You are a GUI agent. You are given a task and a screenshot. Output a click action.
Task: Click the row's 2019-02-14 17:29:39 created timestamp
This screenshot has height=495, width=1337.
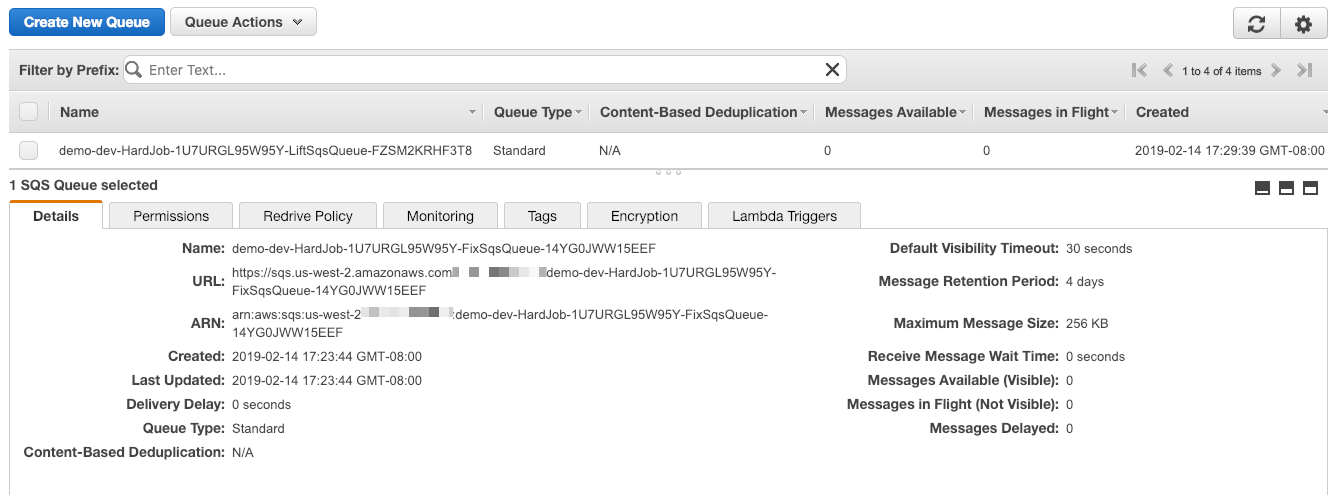[x=1230, y=151]
